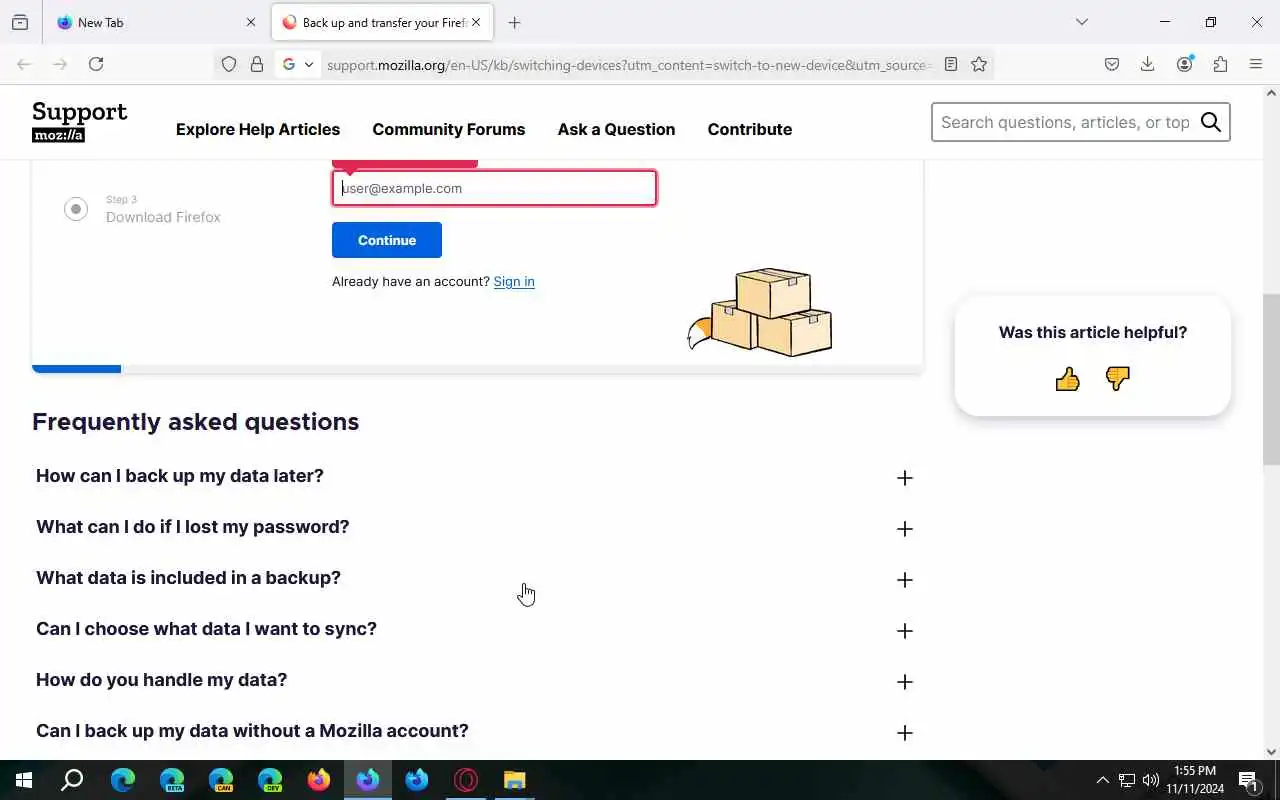
Task: Open the Contribute menu
Action: point(750,129)
